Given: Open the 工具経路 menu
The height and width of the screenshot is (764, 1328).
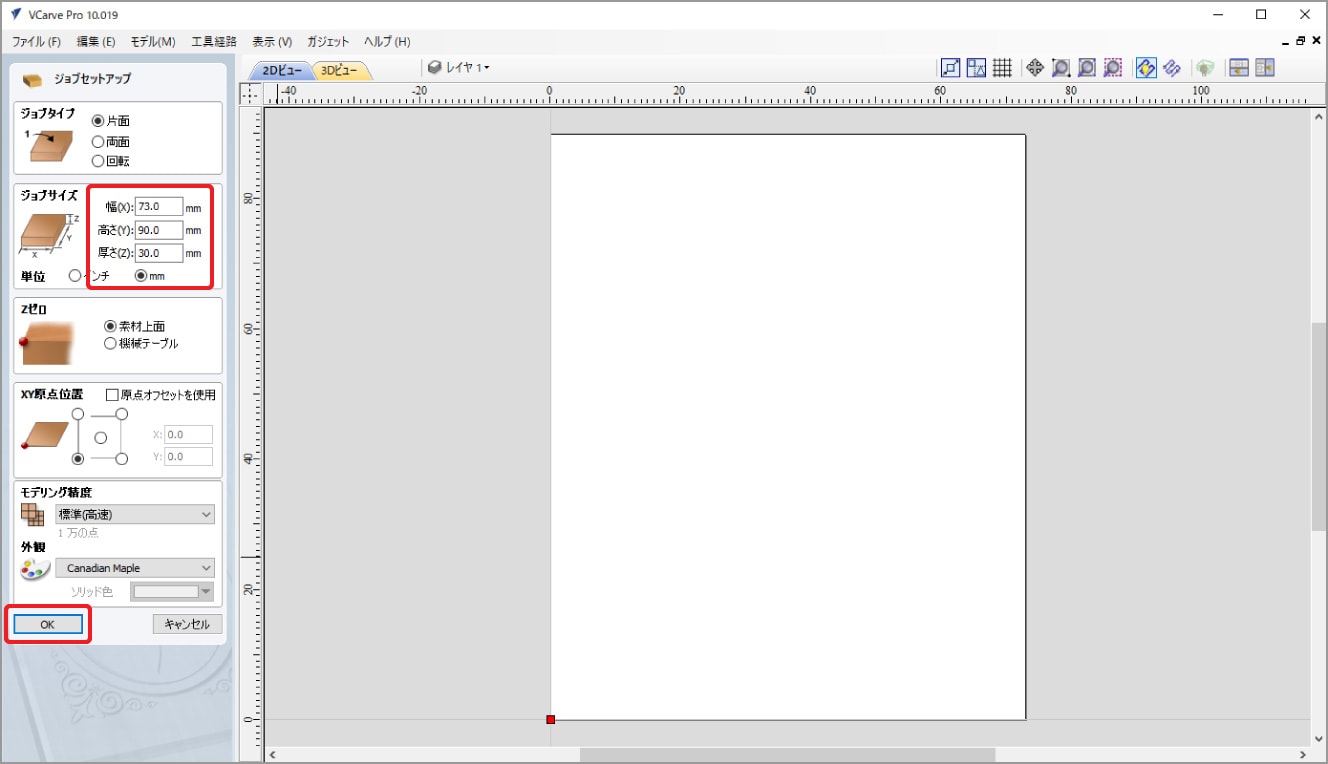Looking at the screenshot, I should pyautogui.click(x=213, y=41).
